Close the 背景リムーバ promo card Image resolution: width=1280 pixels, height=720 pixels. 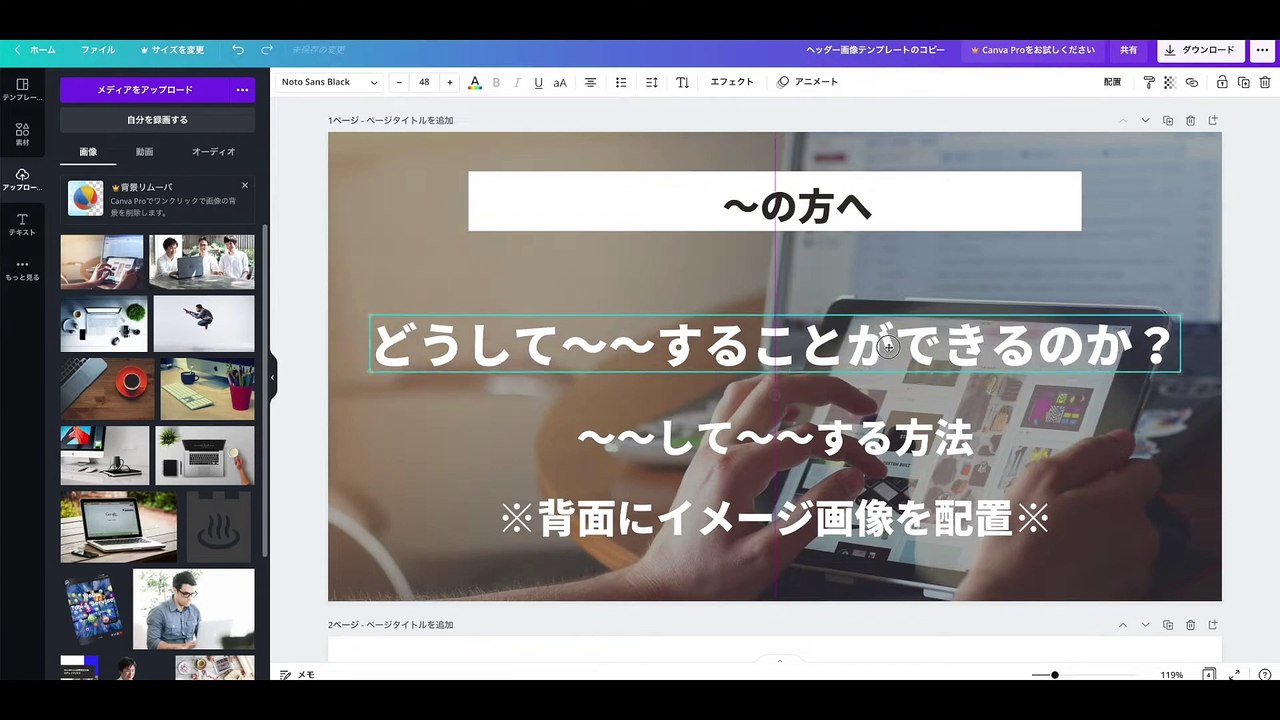coord(245,185)
